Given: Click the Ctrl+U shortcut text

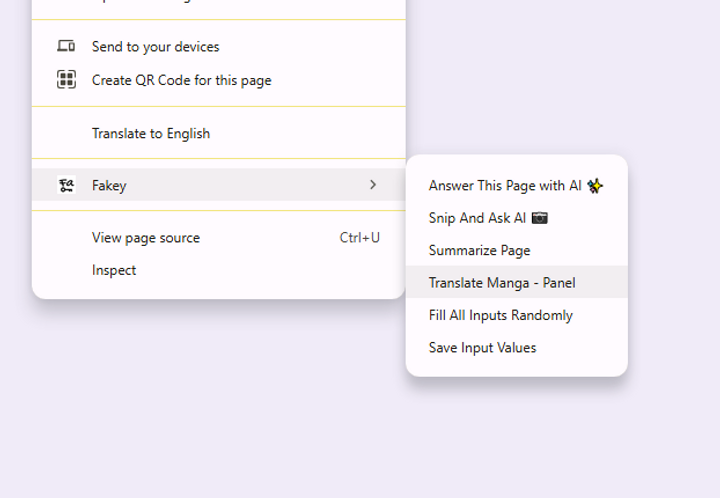Looking at the screenshot, I should click(x=360, y=237).
